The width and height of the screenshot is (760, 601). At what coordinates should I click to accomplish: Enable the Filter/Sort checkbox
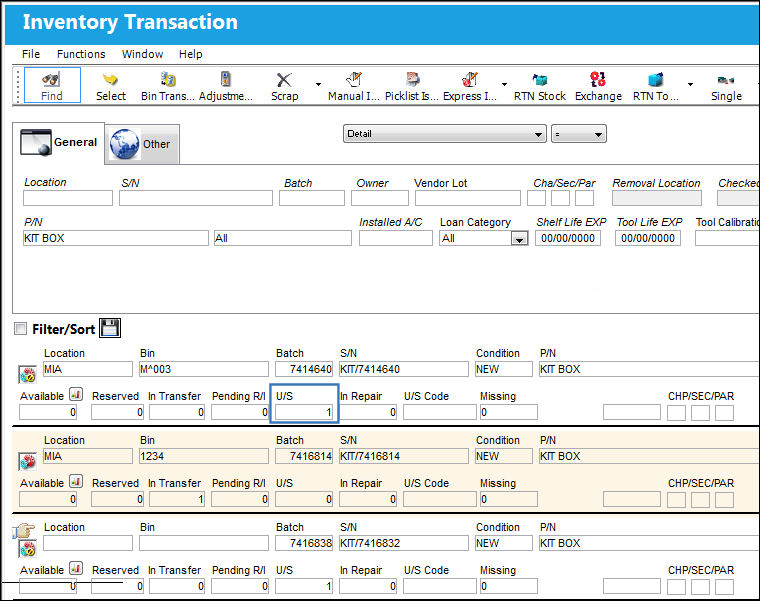click(x=20, y=329)
